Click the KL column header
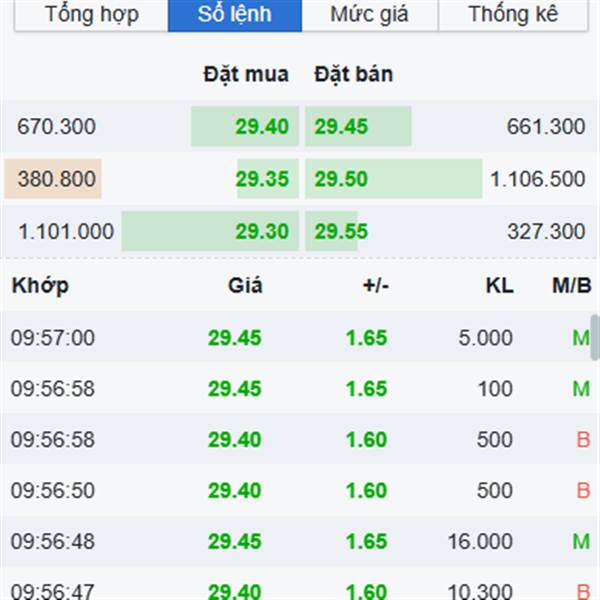Screen dimensions: 600x600 pyautogui.click(x=499, y=286)
